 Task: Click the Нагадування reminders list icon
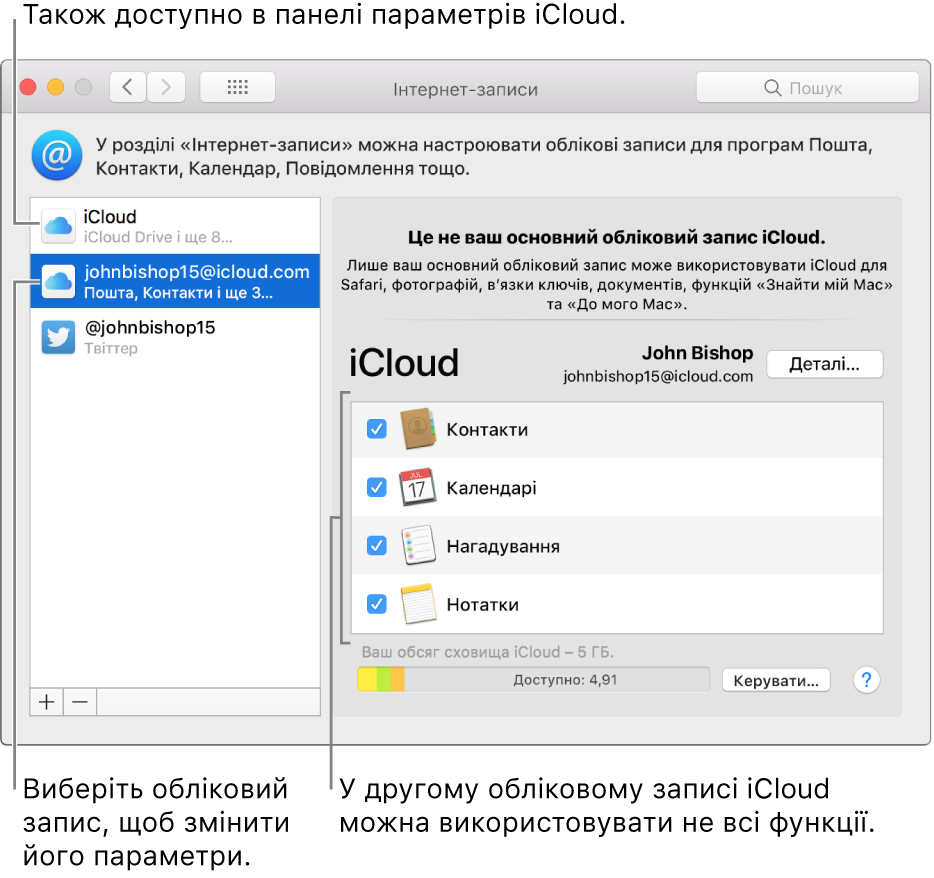tap(418, 545)
